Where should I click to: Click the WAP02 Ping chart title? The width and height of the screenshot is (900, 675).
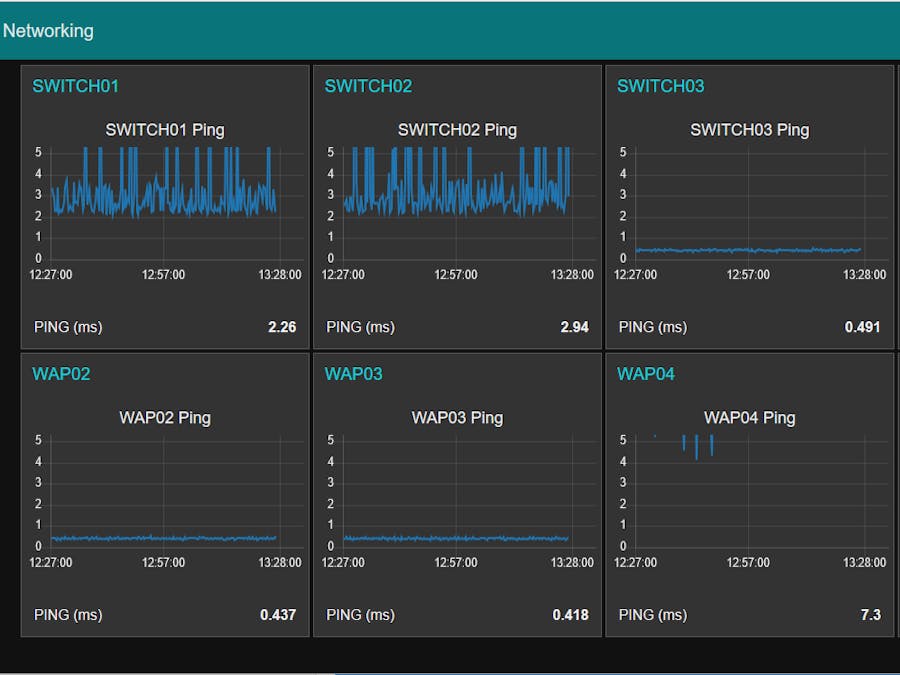click(165, 418)
